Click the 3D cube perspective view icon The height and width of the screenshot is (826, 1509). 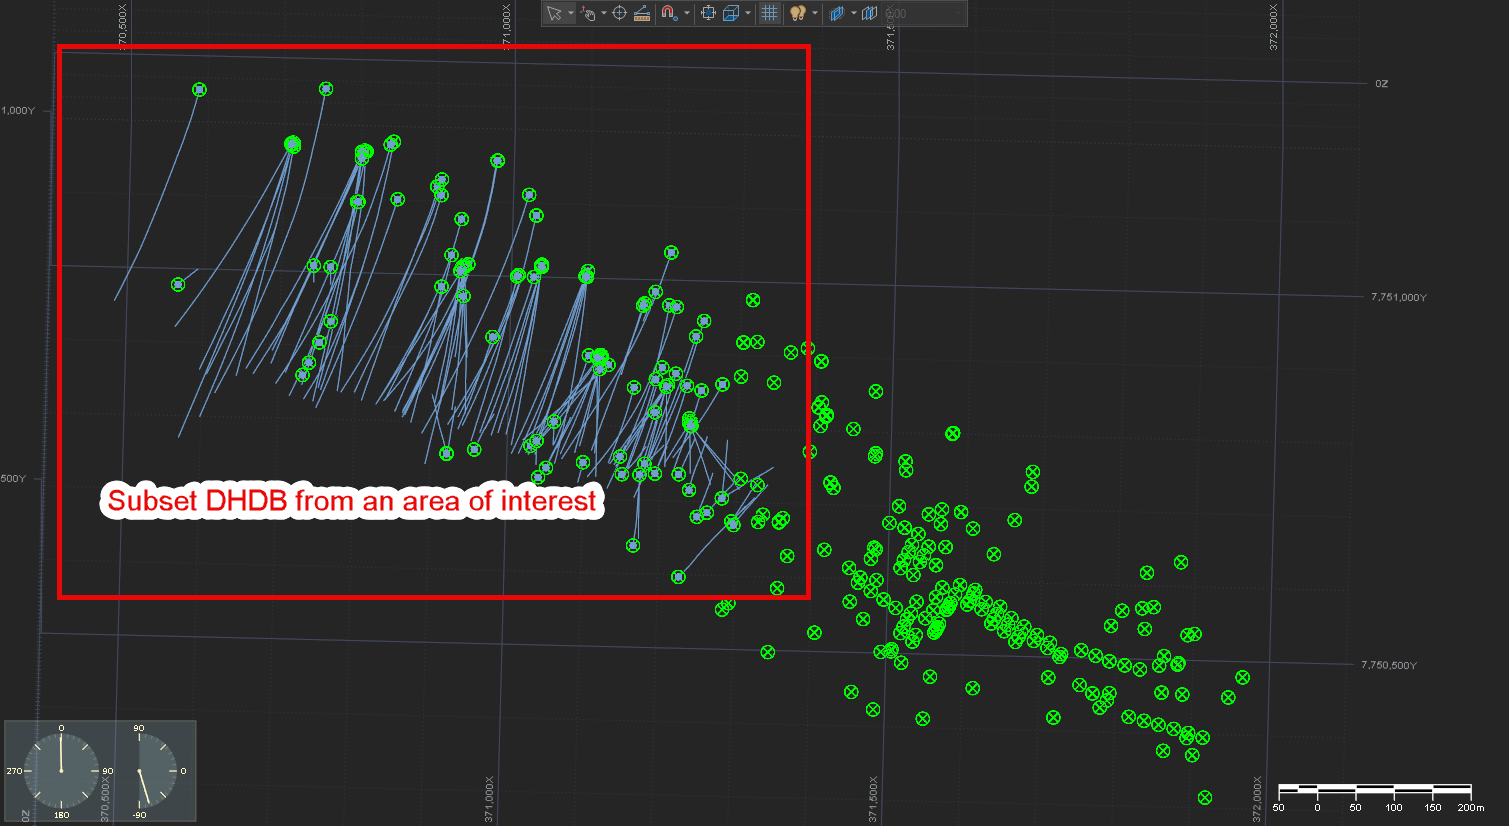(731, 13)
